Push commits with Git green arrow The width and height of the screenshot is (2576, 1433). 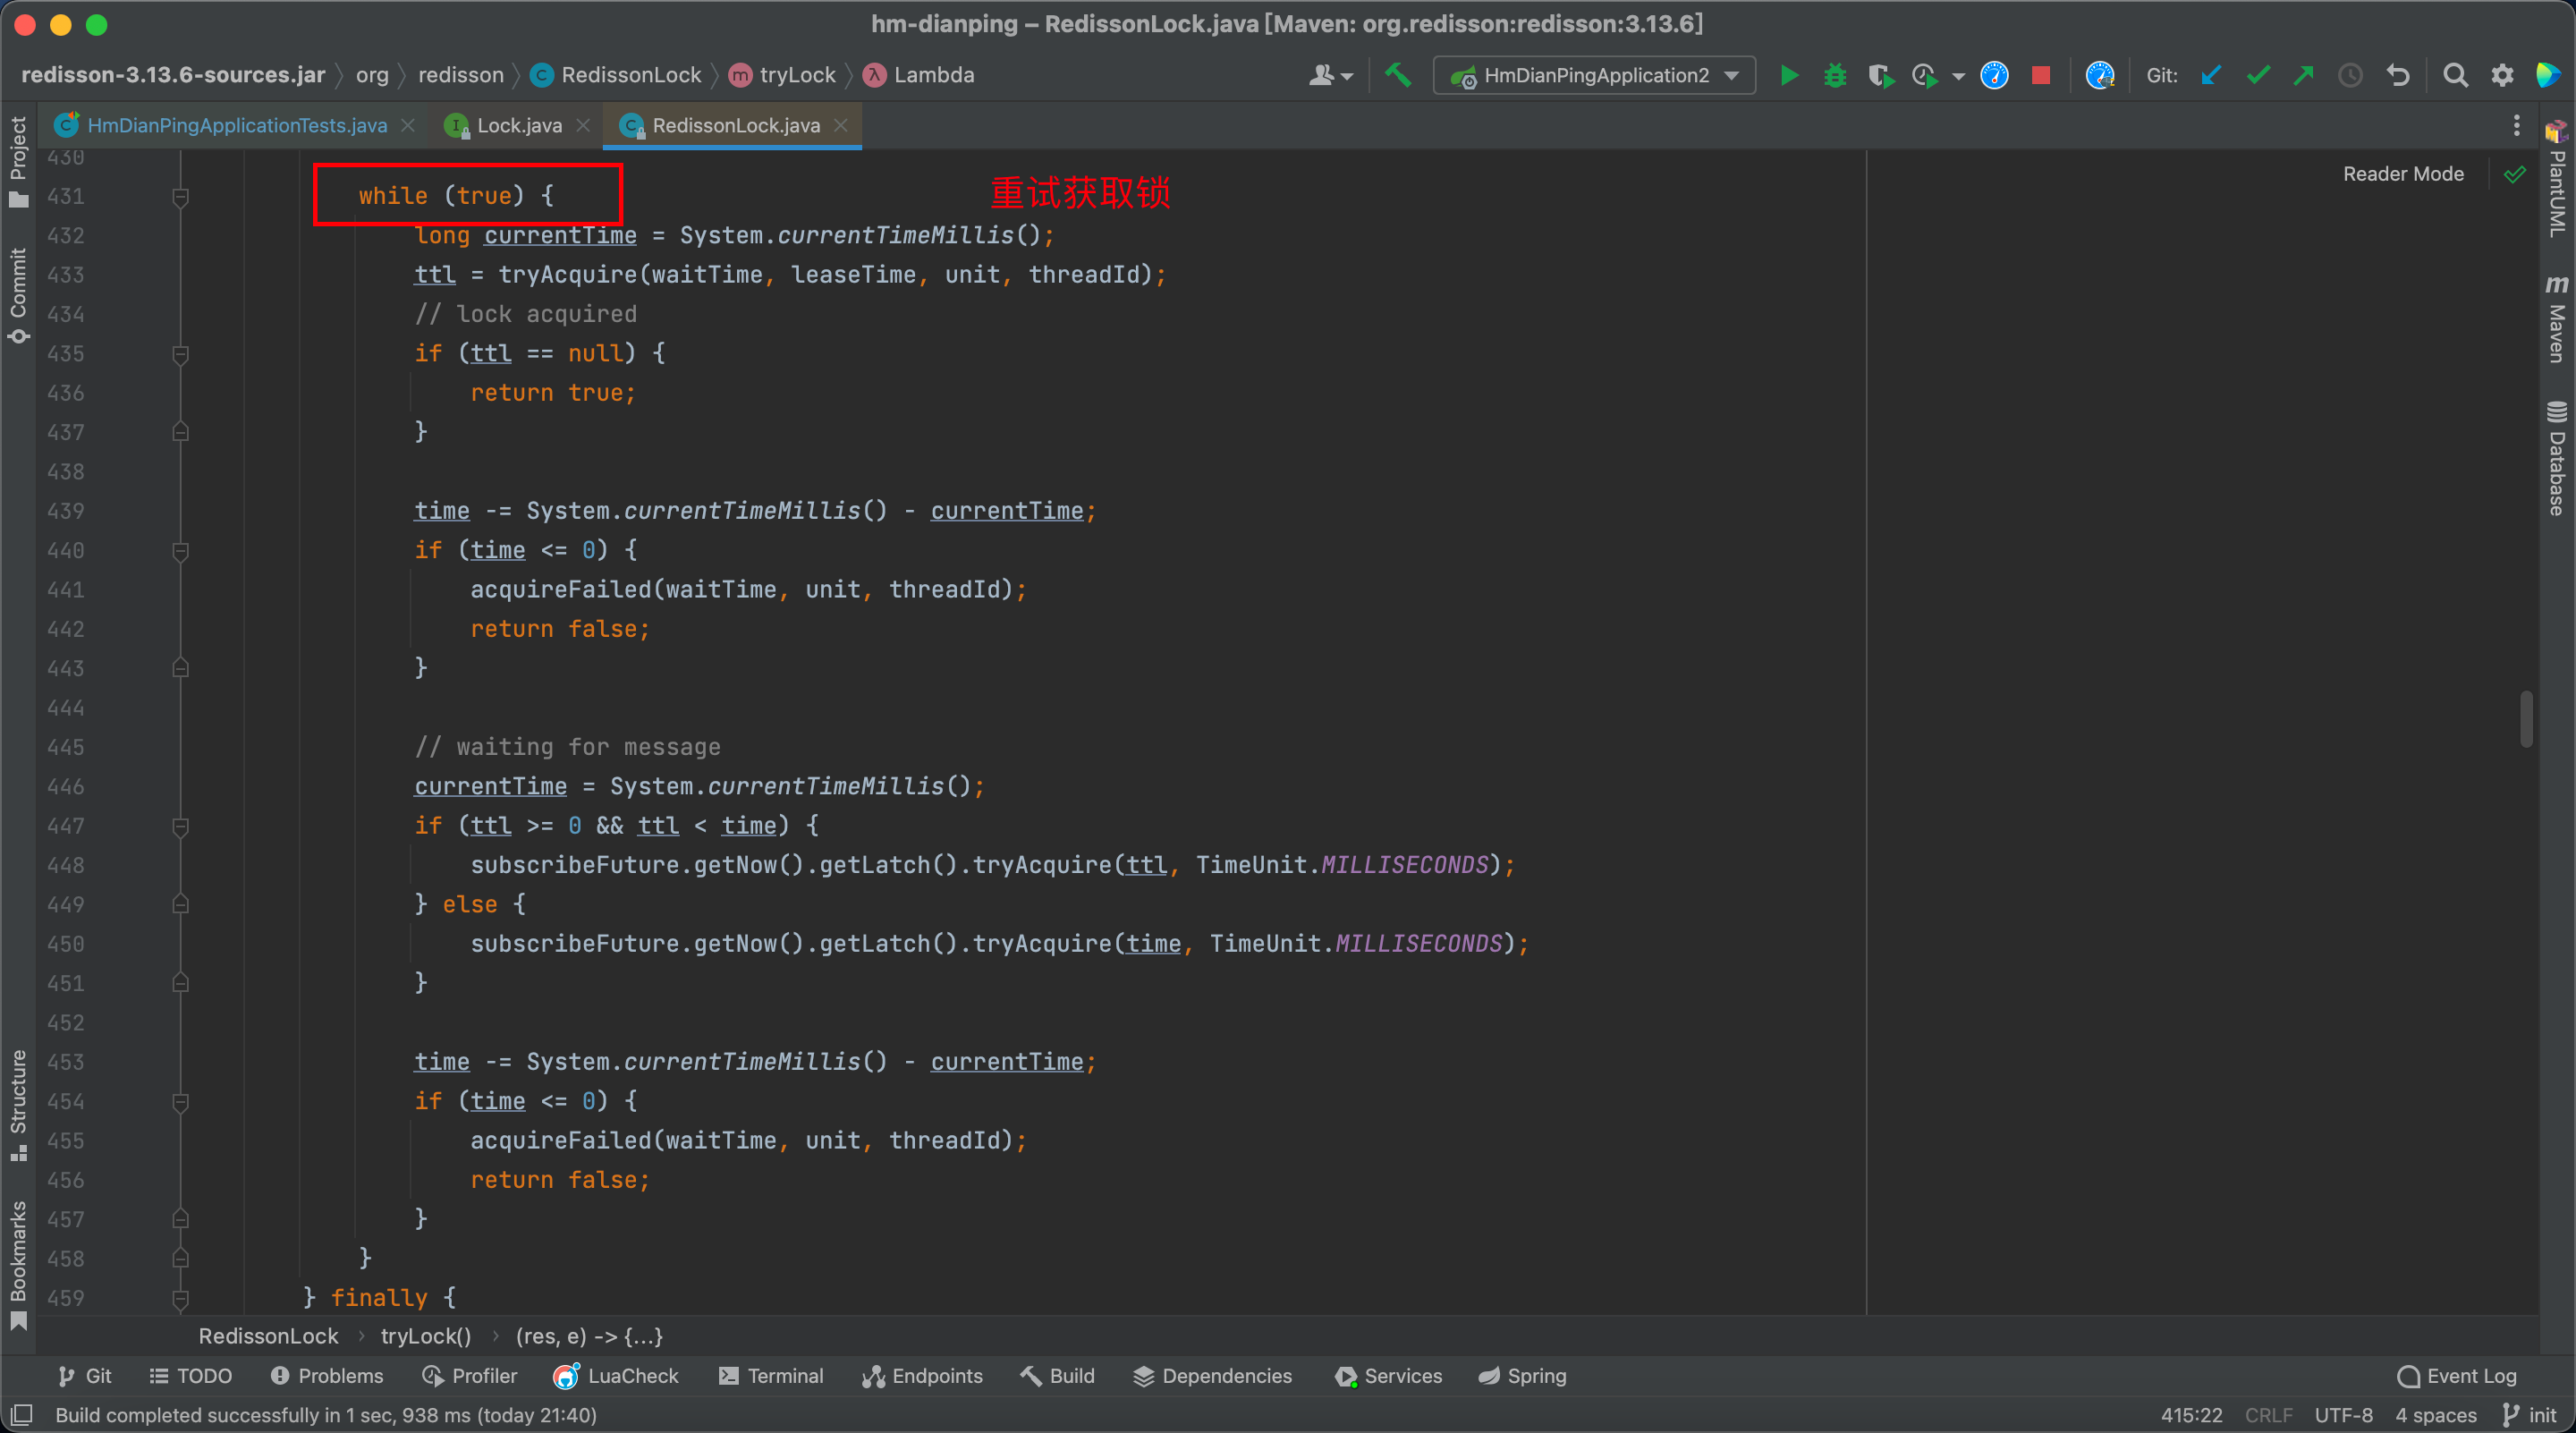pyautogui.click(x=2303, y=75)
